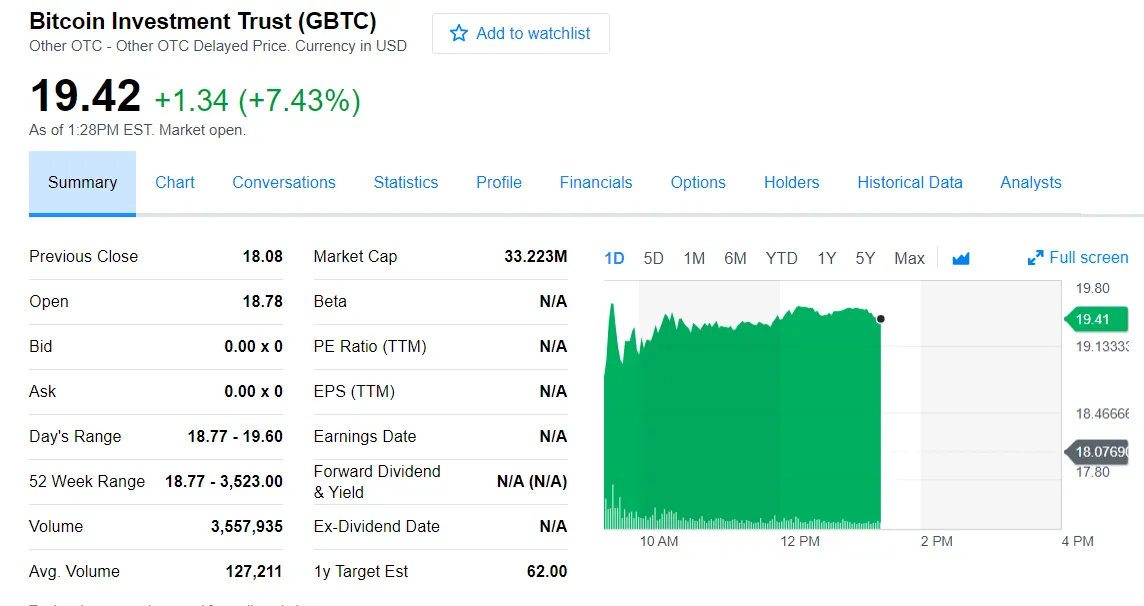This screenshot has height=606, width=1144.
Task: Click the Beta label
Action: click(x=330, y=302)
